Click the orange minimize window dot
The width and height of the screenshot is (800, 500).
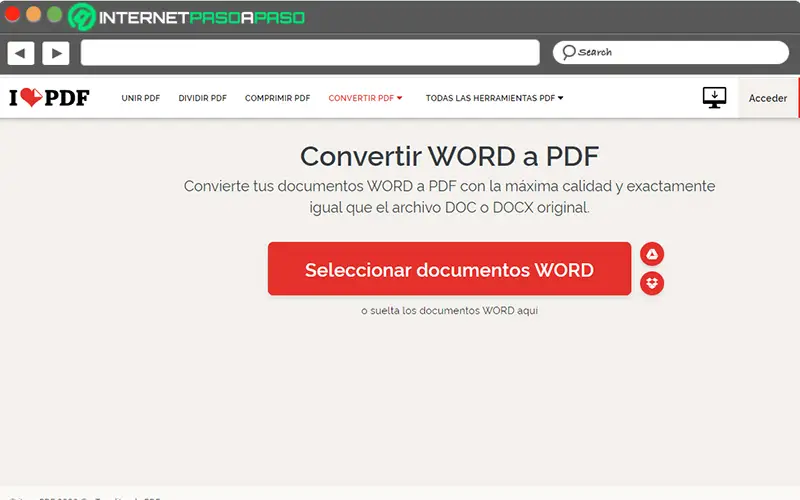point(33,14)
